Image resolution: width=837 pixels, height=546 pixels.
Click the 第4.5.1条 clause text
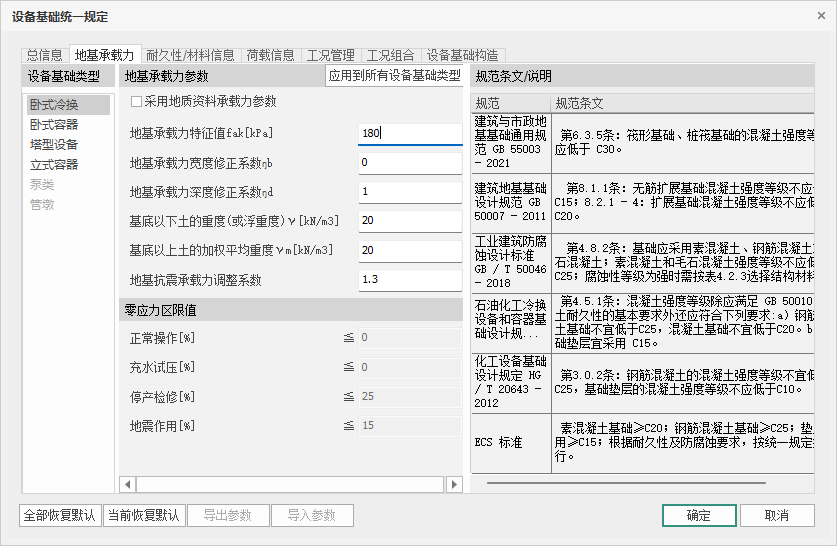coord(683,322)
